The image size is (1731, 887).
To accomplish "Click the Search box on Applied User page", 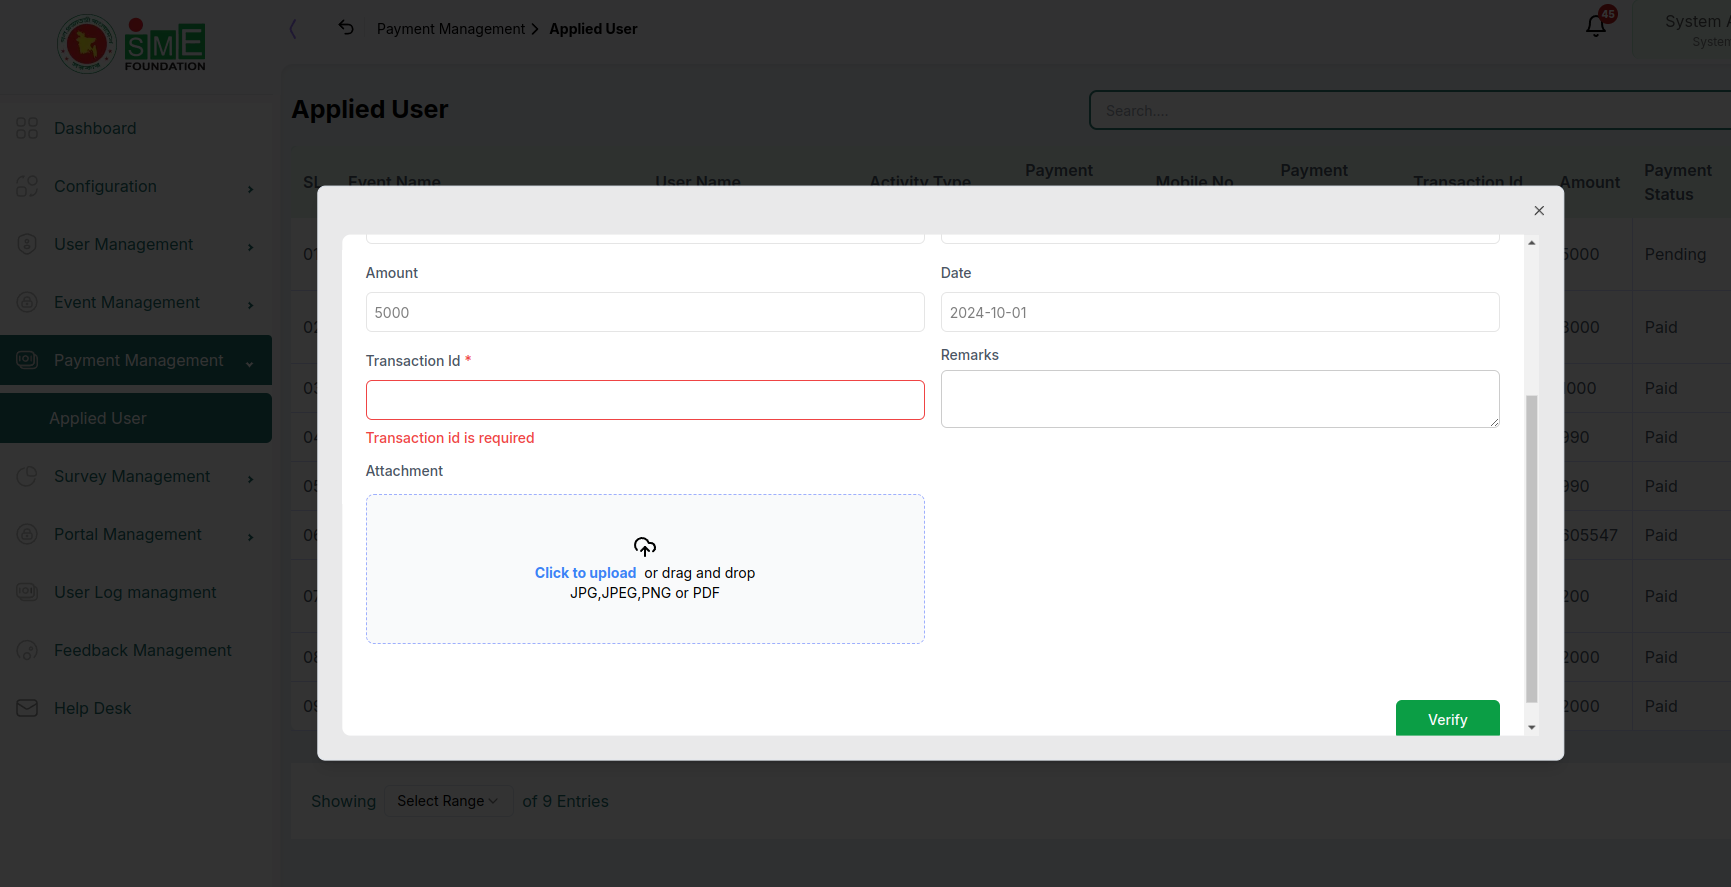I will point(1410,110).
